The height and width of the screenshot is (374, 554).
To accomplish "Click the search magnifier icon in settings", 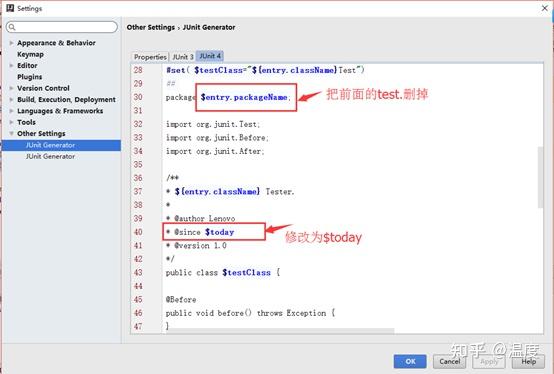I will point(12,27).
